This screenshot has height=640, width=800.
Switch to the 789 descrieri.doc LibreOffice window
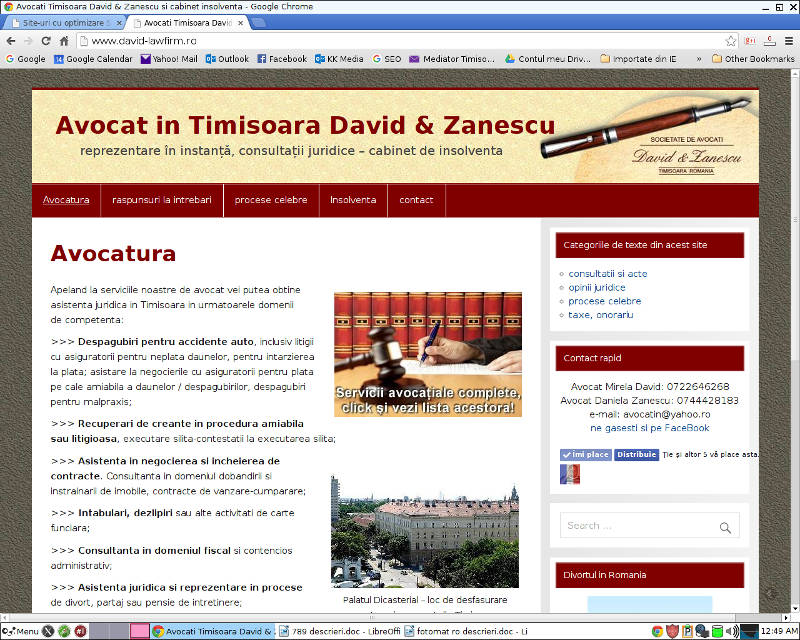[x=340, y=631]
